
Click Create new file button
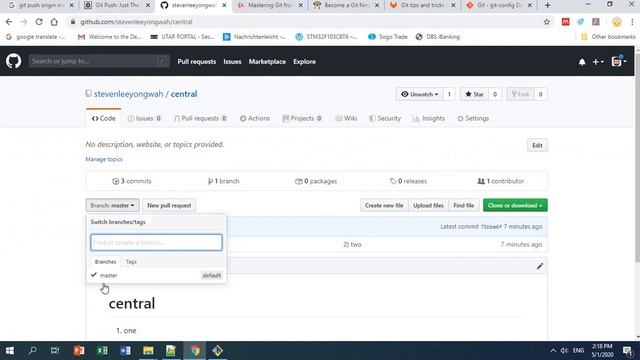click(x=384, y=205)
